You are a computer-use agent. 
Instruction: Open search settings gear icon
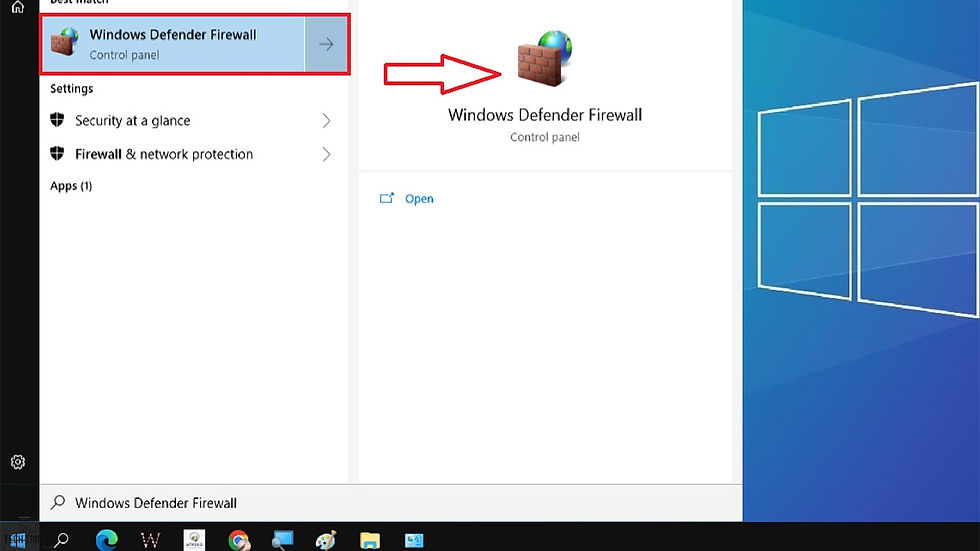[18, 462]
